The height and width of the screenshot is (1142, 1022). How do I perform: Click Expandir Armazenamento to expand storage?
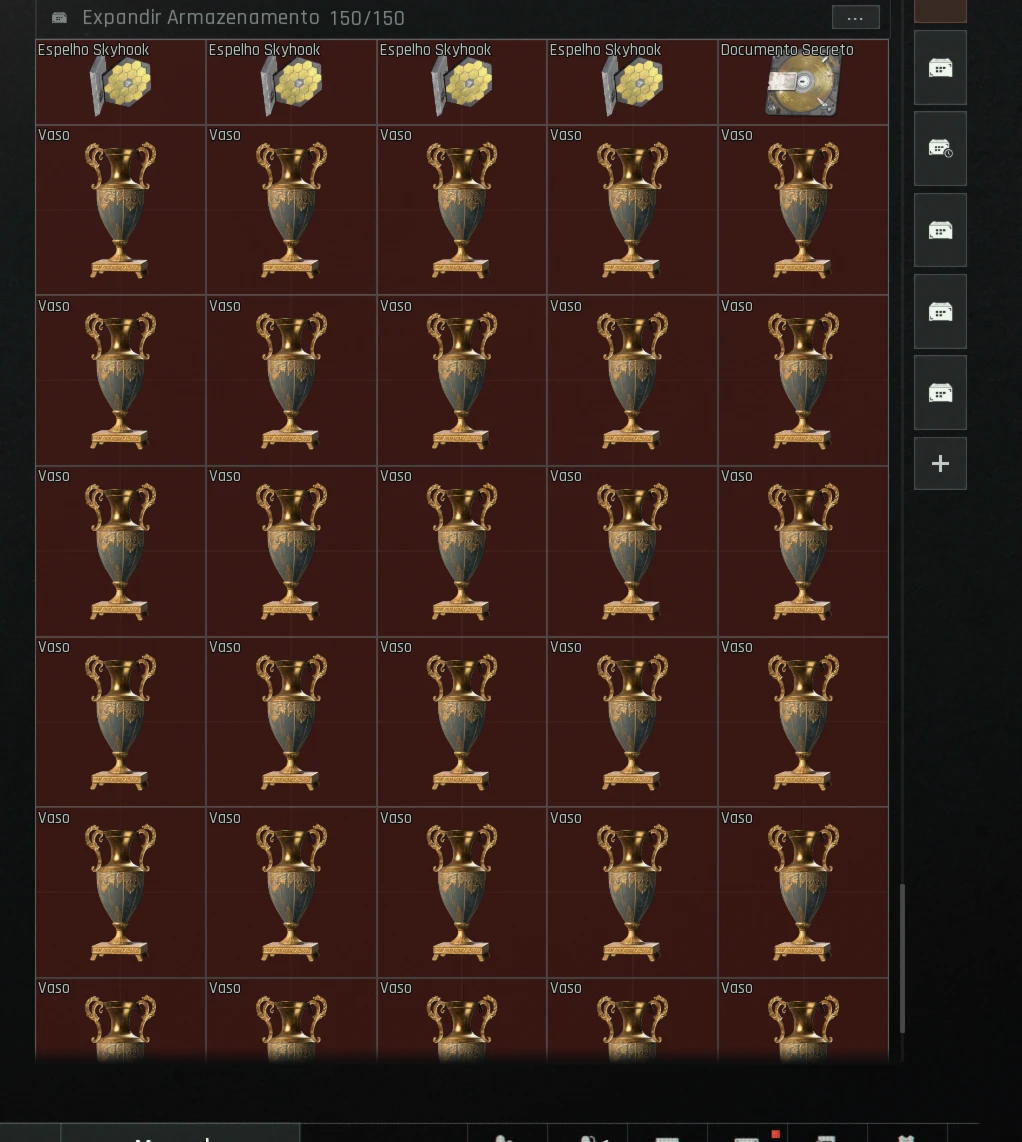(201, 17)
